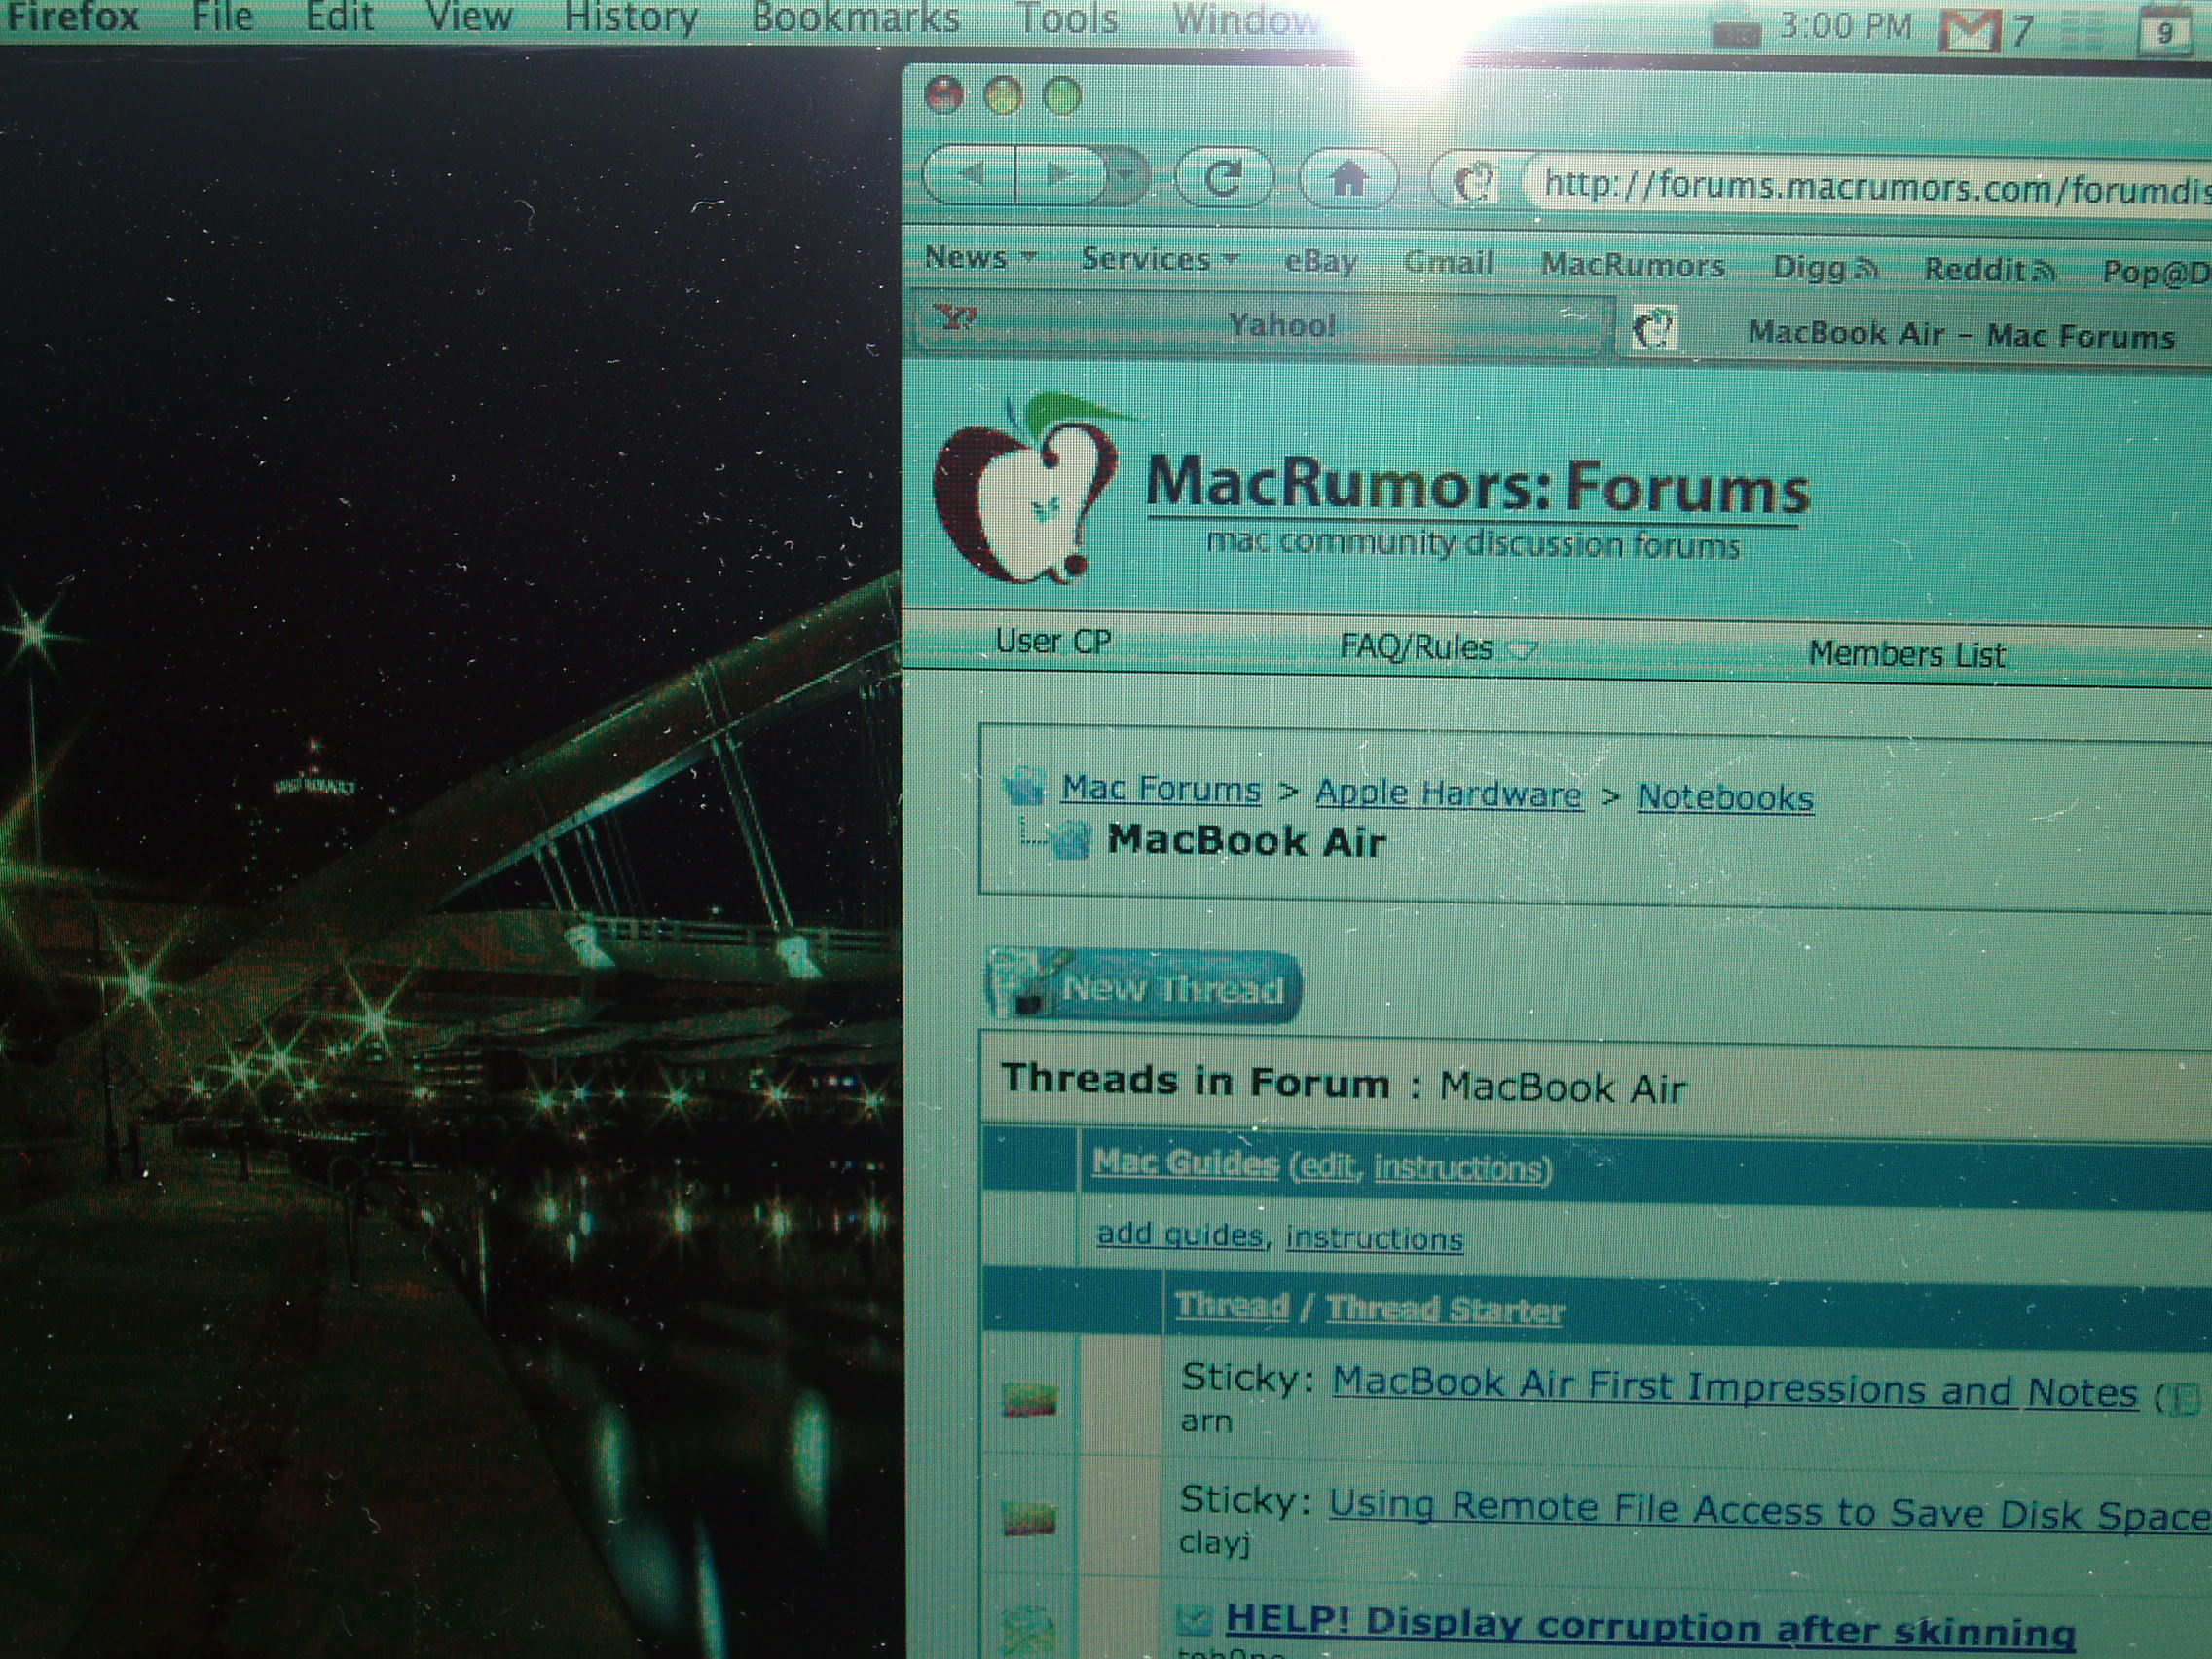
Task: Open the Apple Hardware breadcrumb link
Action: click(1448, 794)
